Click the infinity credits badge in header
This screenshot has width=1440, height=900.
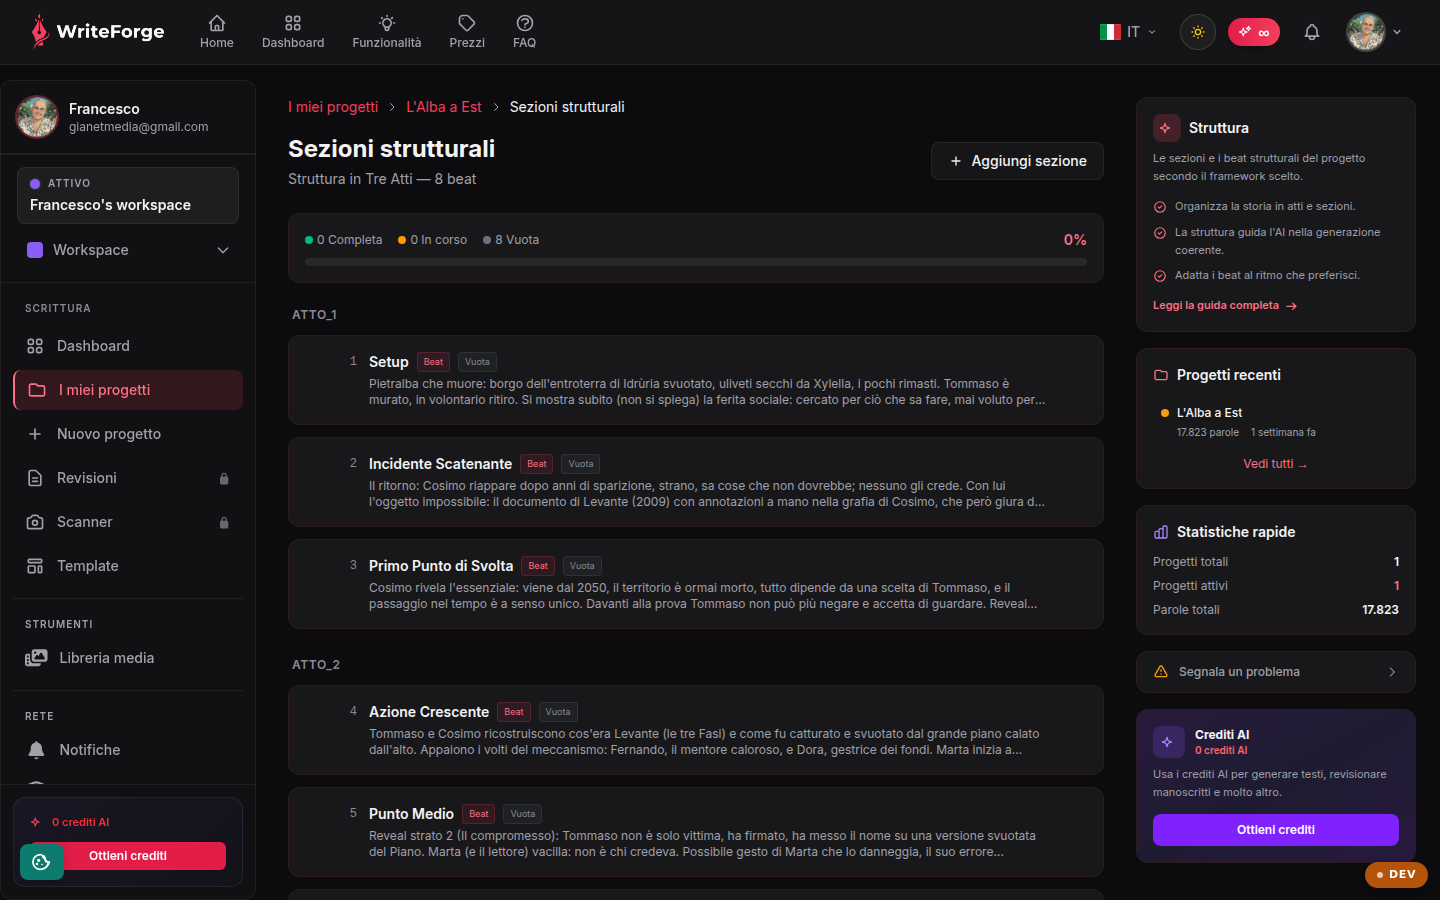tap(1254, 32)
